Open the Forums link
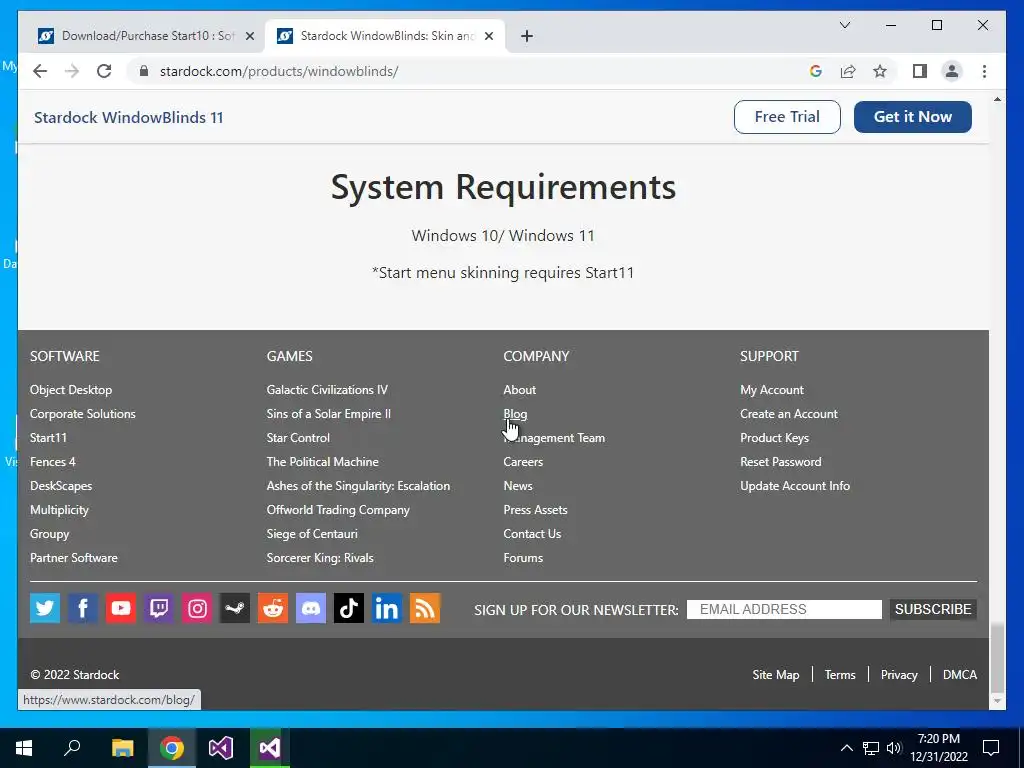The image size is (1024, 768). tap(523, 558)
